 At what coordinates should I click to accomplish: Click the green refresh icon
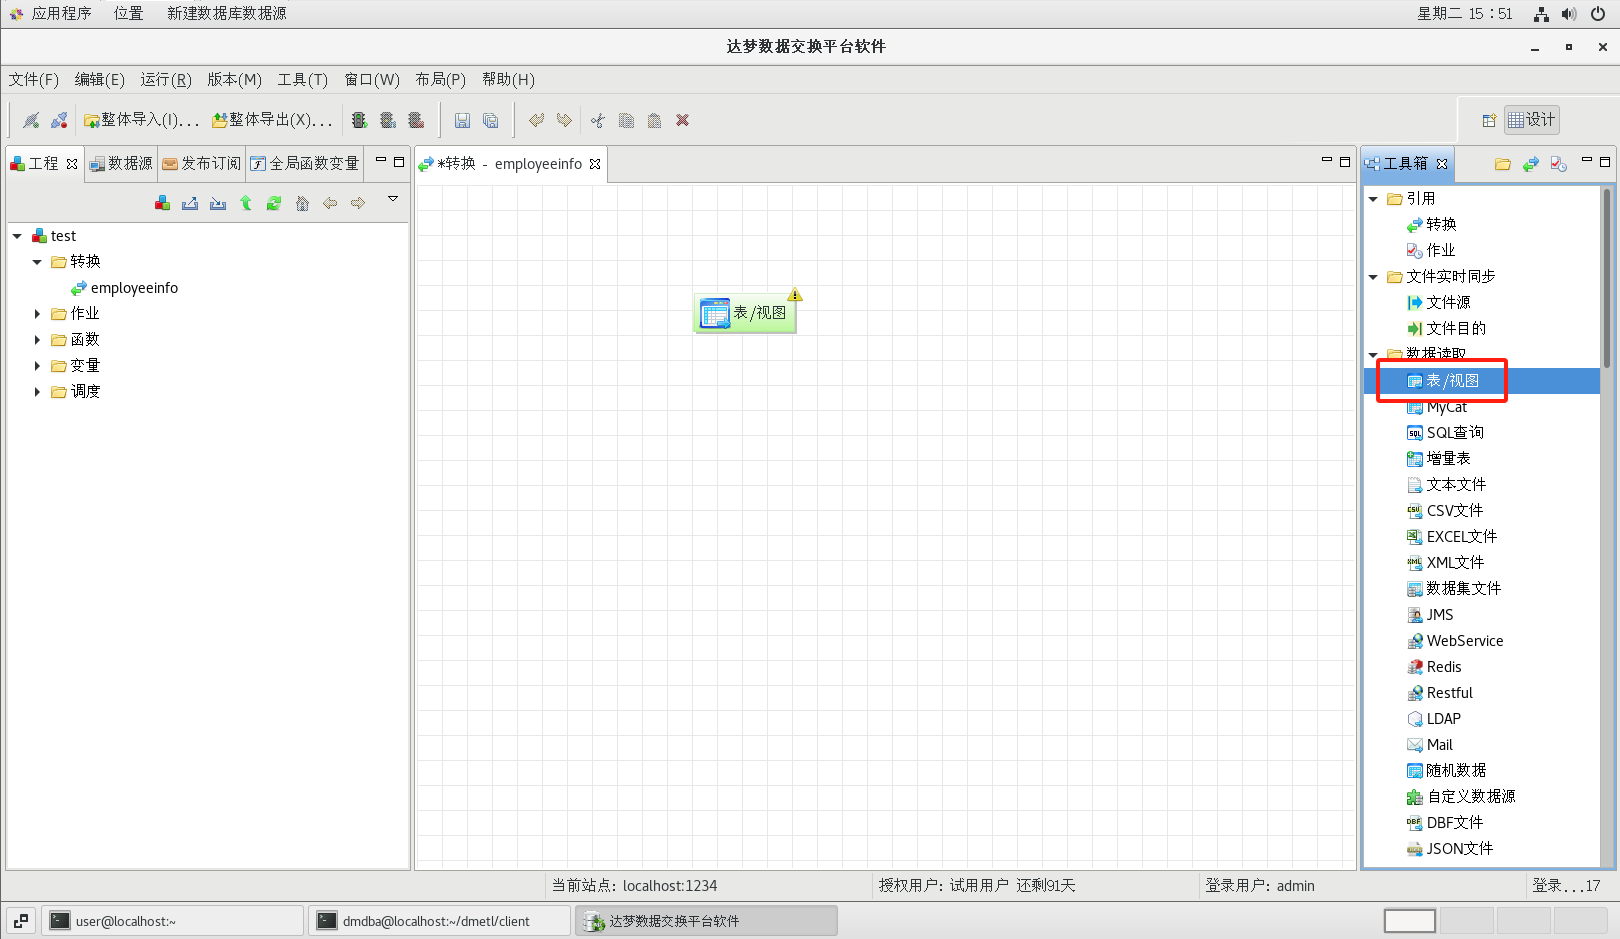pos(274,203)
